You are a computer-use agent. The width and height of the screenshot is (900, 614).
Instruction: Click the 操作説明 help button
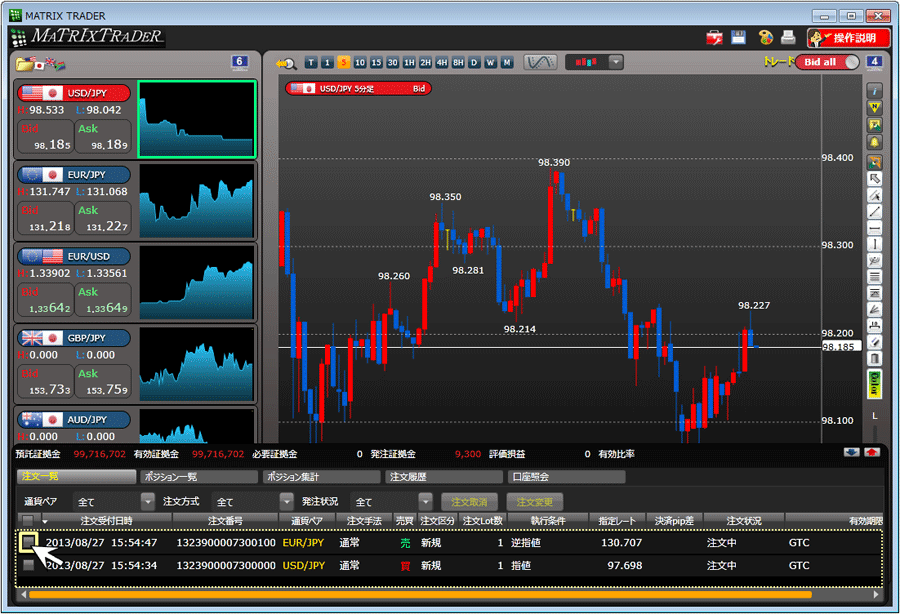point(848,38)
